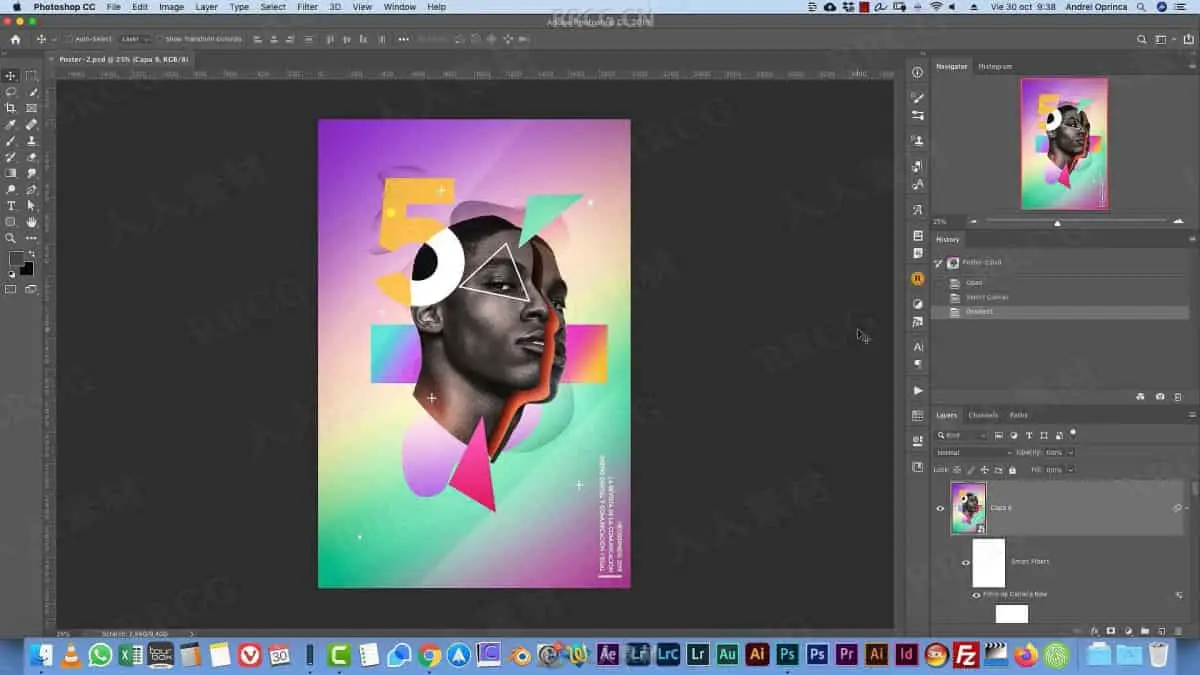Create a new layer from Layers panel footer
The image size is (1200, 675).
(x=1162, y=631)
